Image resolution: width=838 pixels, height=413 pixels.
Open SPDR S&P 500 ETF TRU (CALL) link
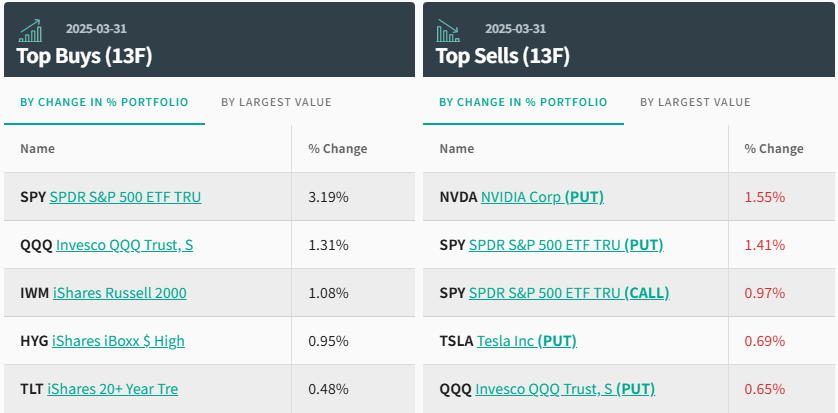click(x=569, y=293)
